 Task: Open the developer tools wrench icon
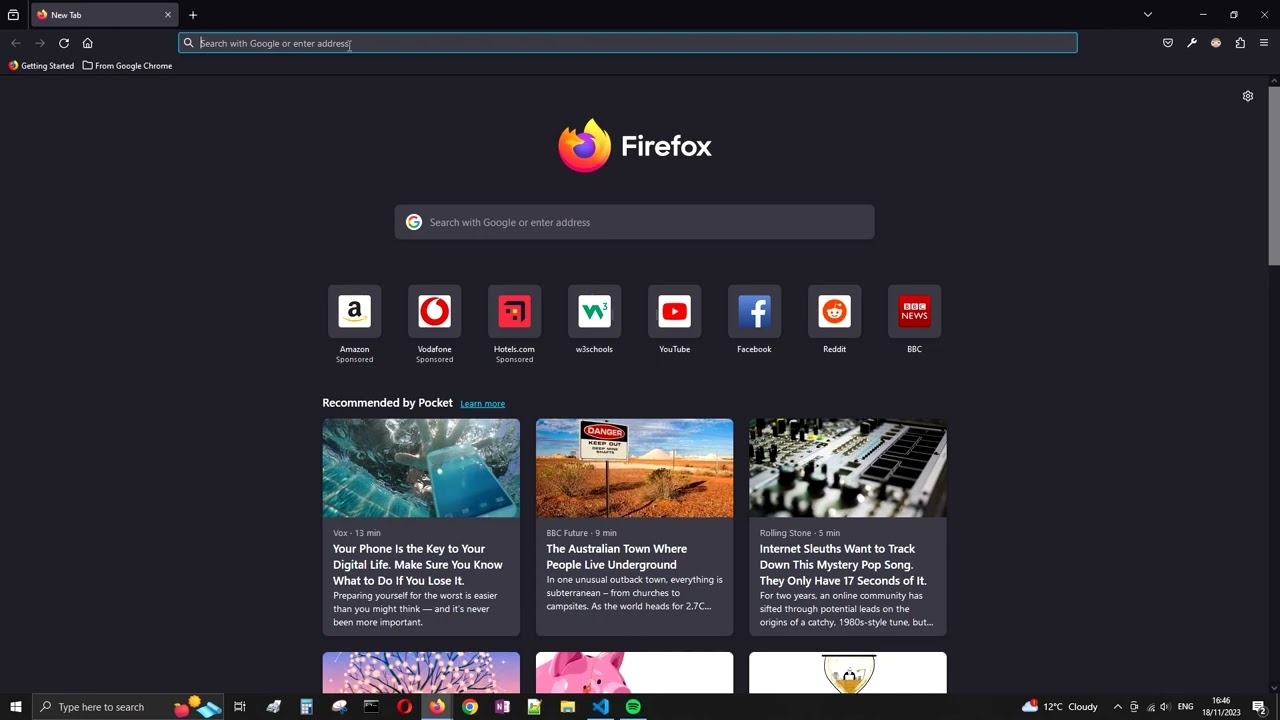click(x=1192, y=43)
